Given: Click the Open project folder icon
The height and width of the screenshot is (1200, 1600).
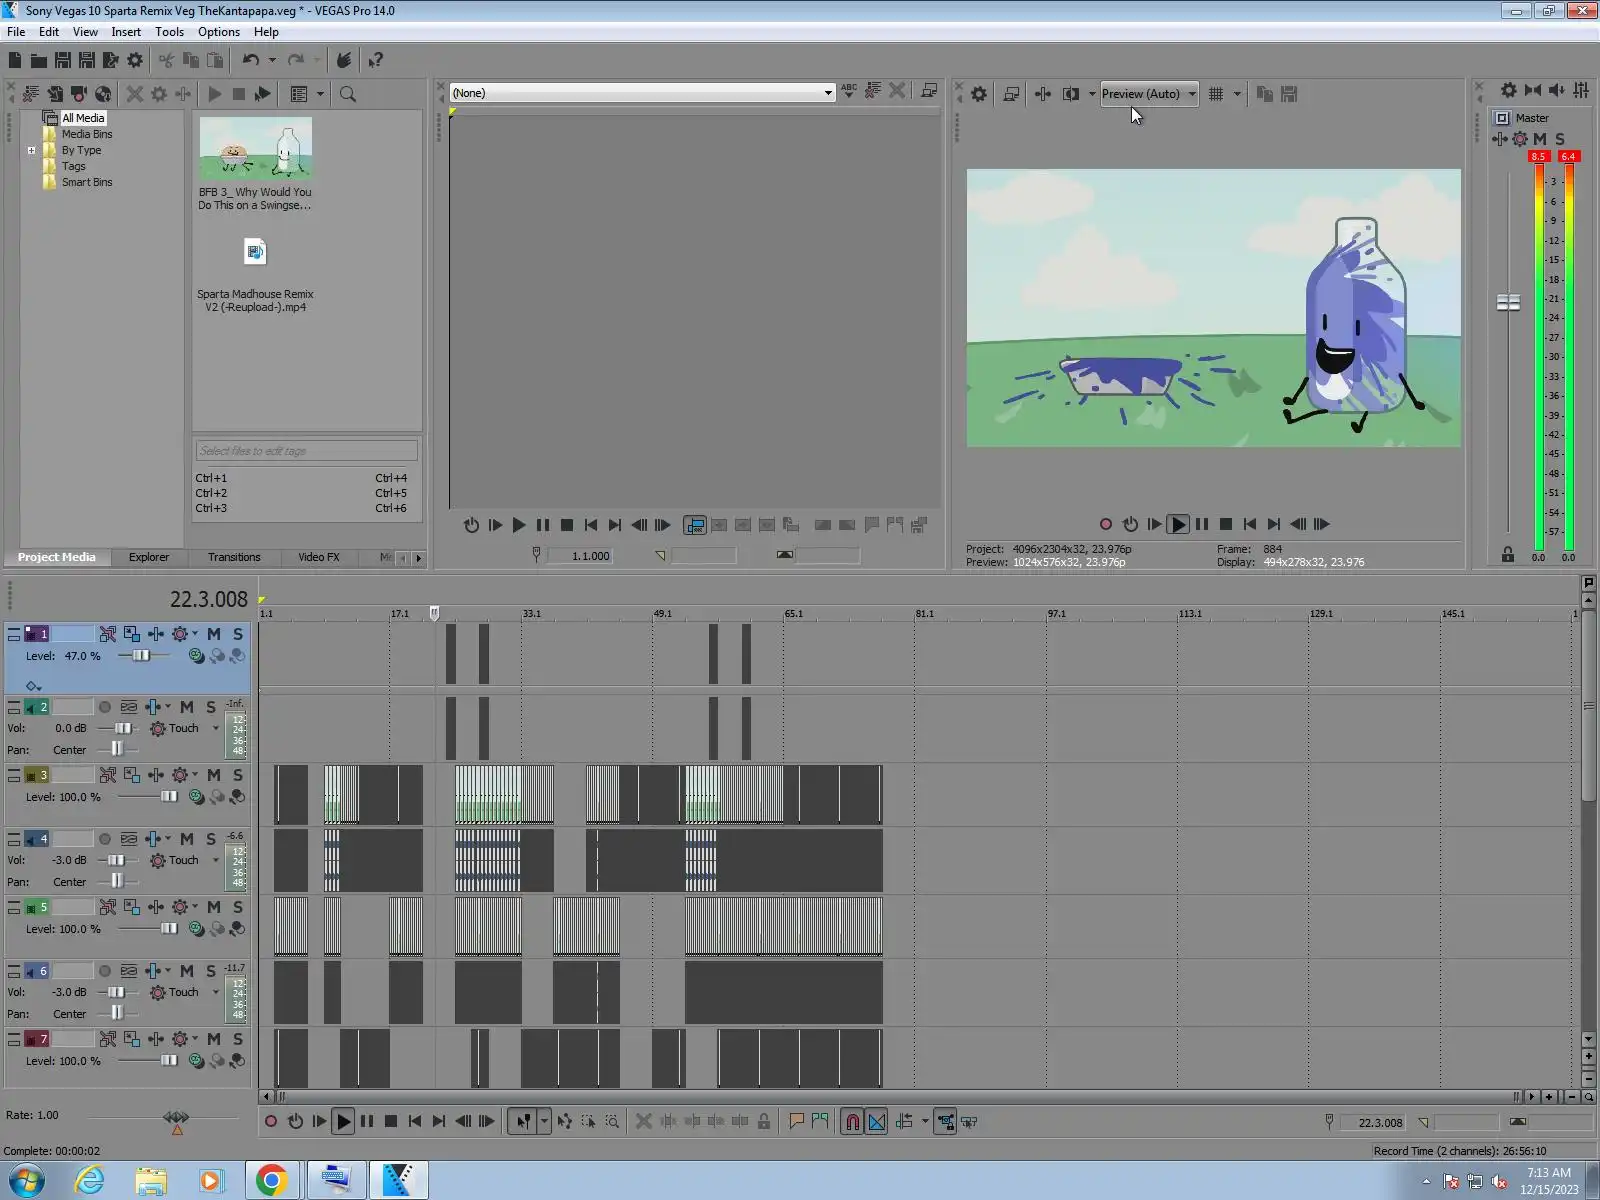Looking at the screenshot, I should pos(38,61).
